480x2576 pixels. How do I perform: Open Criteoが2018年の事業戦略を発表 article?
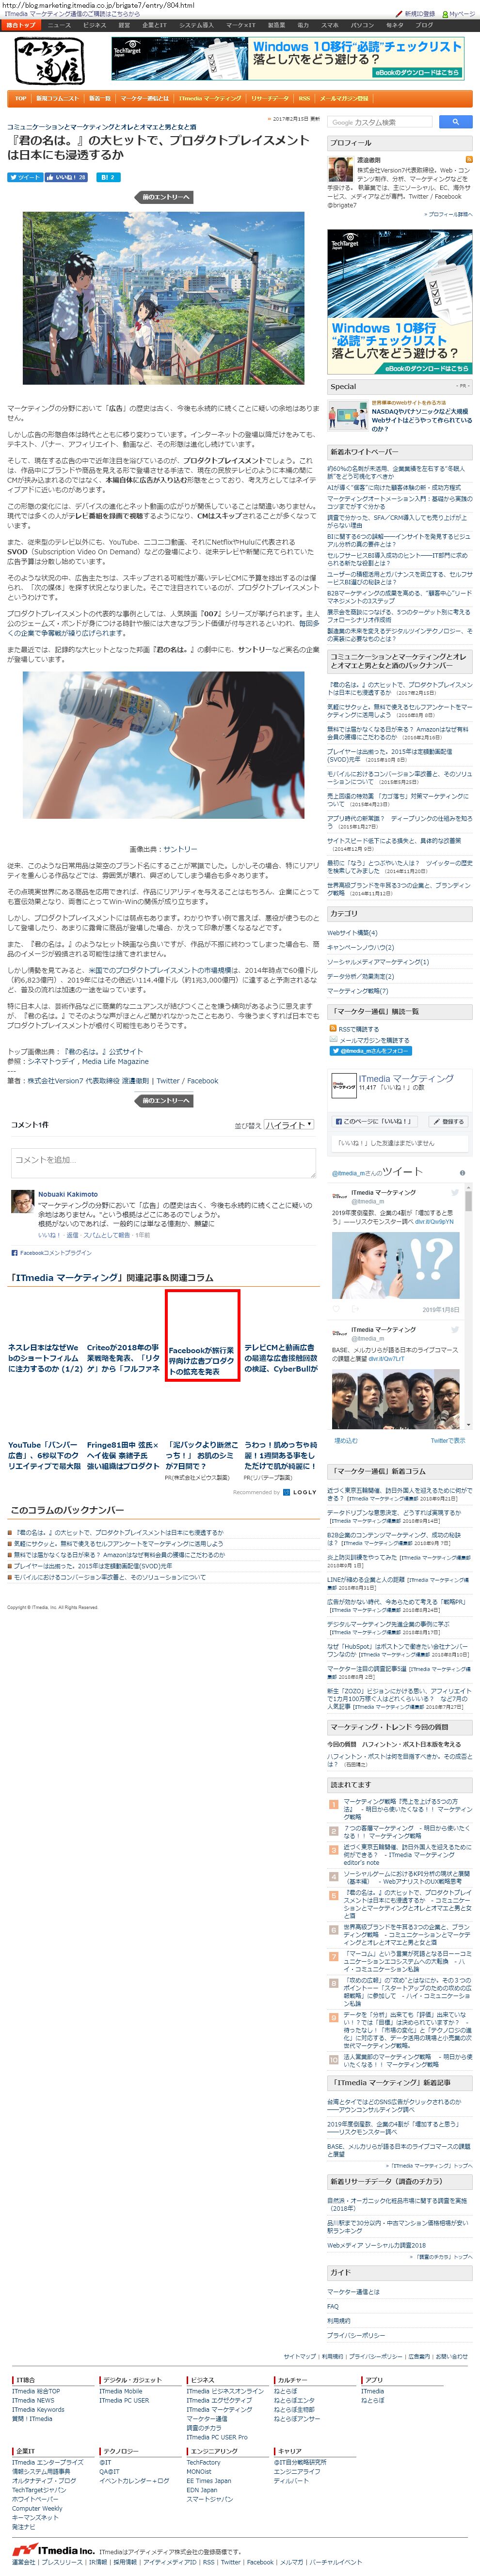click(x=123, y=1358)
